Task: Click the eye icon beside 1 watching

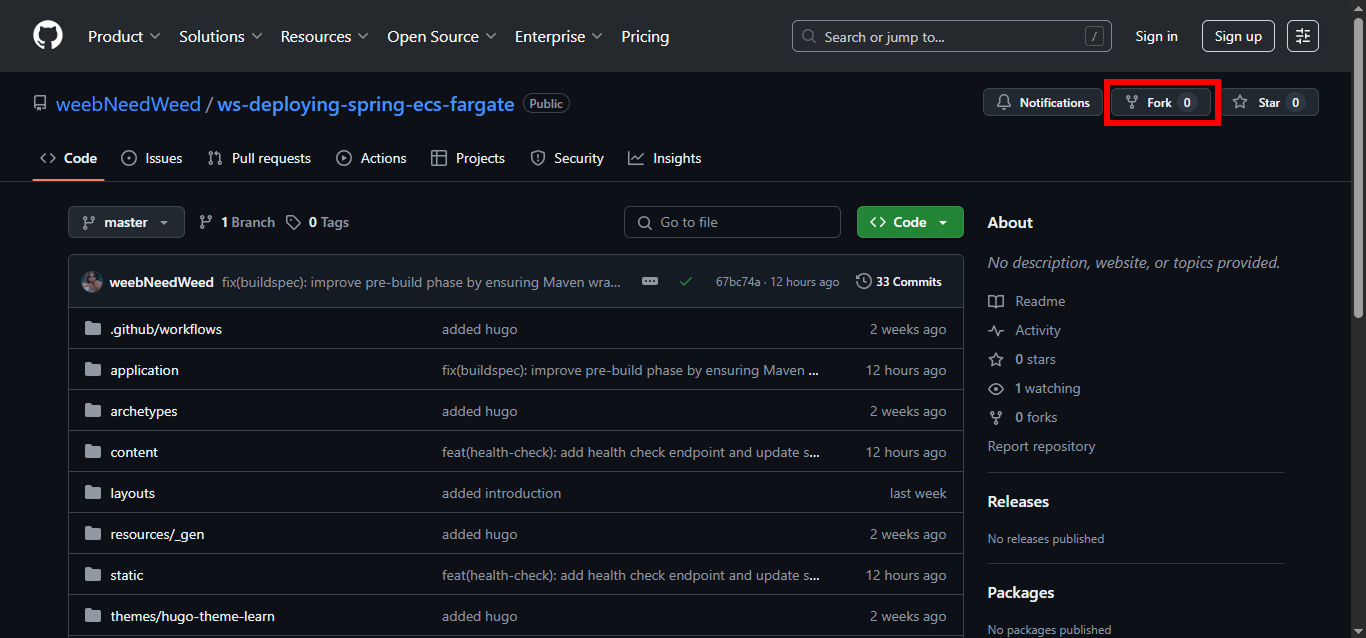Action: click(x=996, y=388)
